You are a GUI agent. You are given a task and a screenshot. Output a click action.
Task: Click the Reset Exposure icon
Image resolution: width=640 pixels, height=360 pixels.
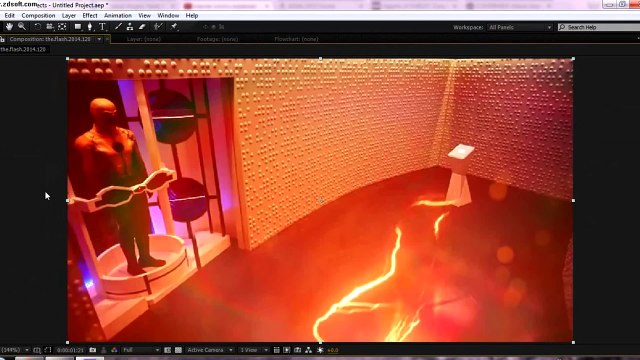click(320, 350)
